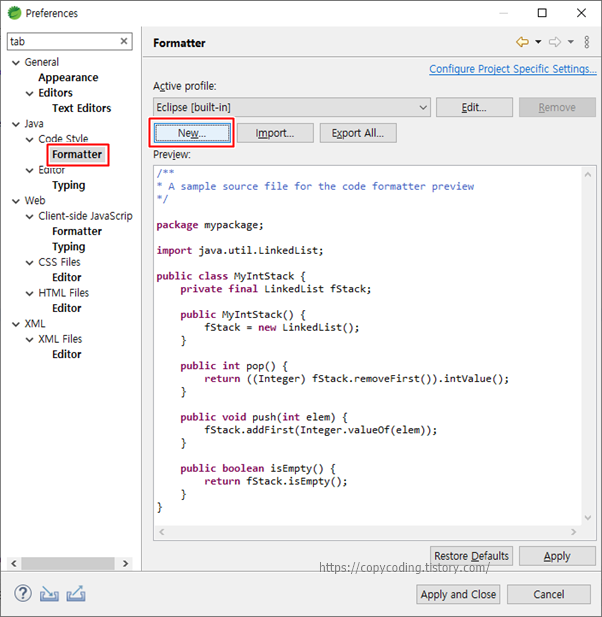
Task: Click the preview horizontal scroll left arrow
Action: pos(162,532)
